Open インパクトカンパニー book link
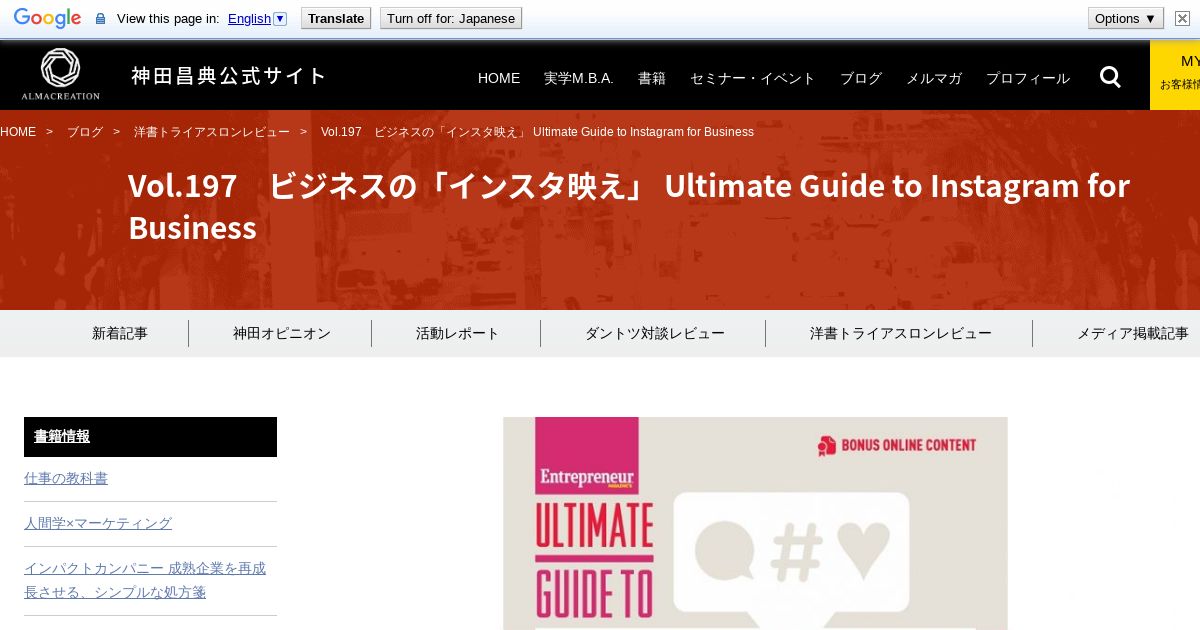This screenshot has width=1200, height=630. point(145,580)
